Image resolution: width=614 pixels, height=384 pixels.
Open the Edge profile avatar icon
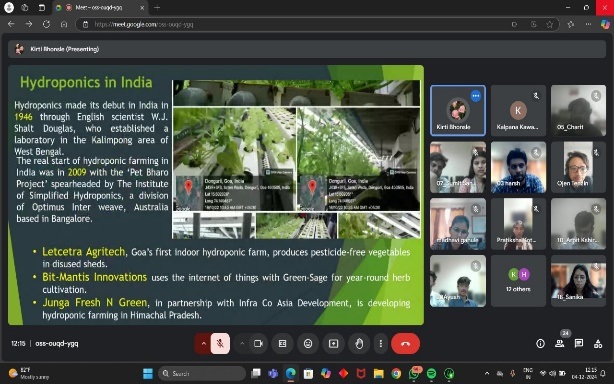(9, 7)
